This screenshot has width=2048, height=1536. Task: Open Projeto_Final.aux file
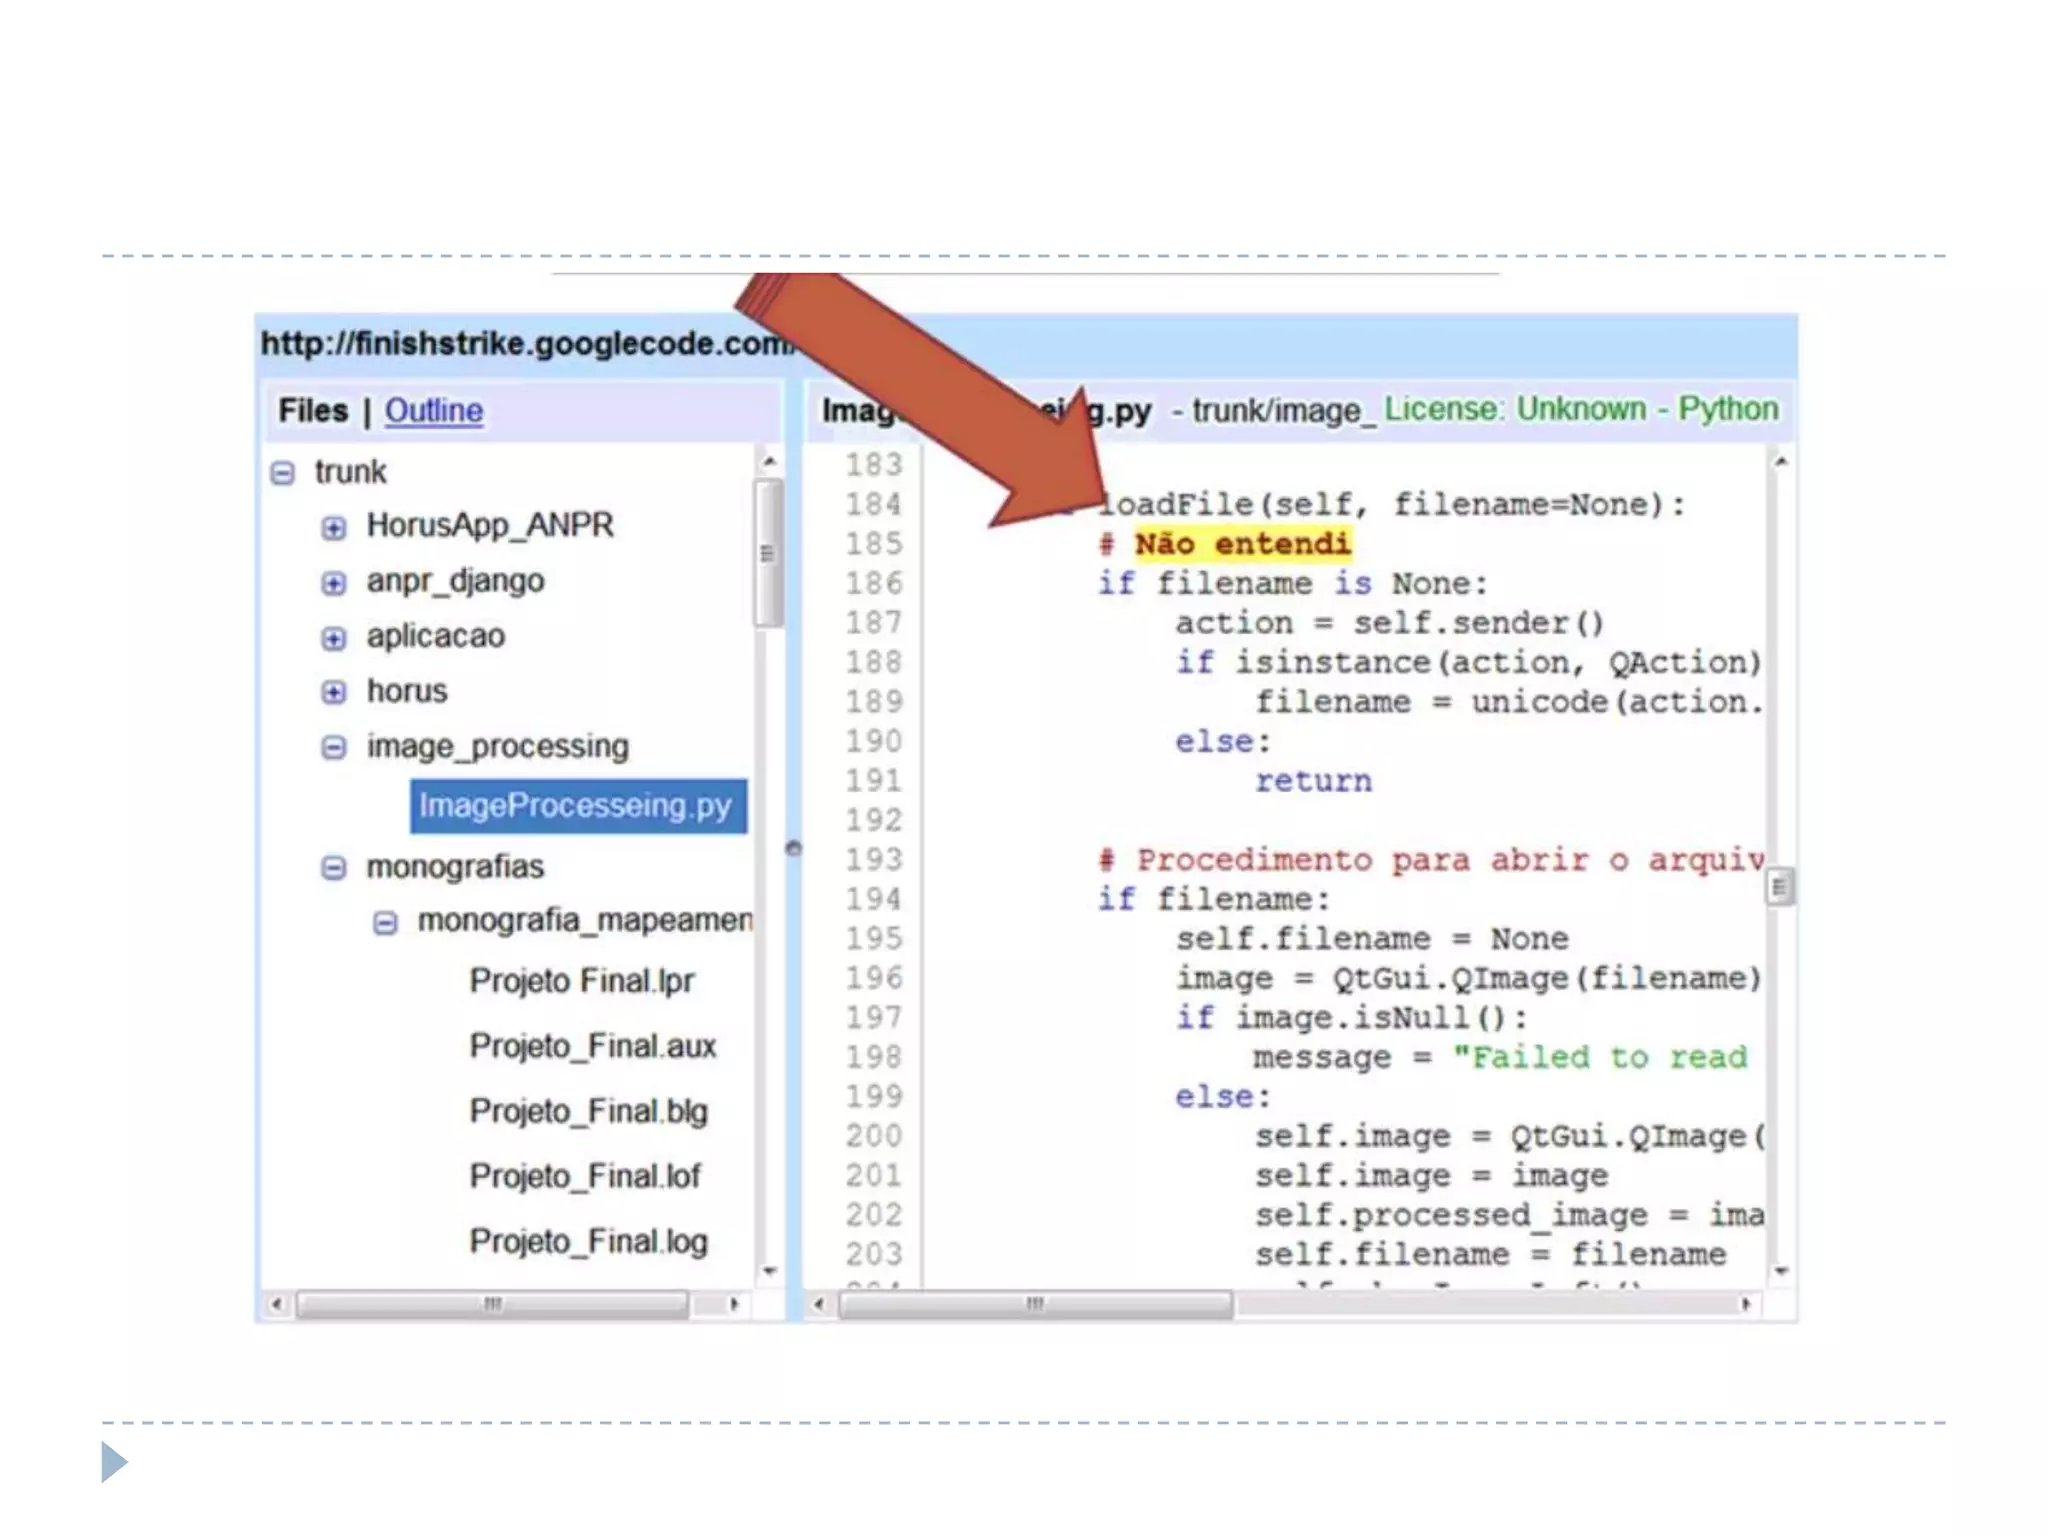[592, 1046]
